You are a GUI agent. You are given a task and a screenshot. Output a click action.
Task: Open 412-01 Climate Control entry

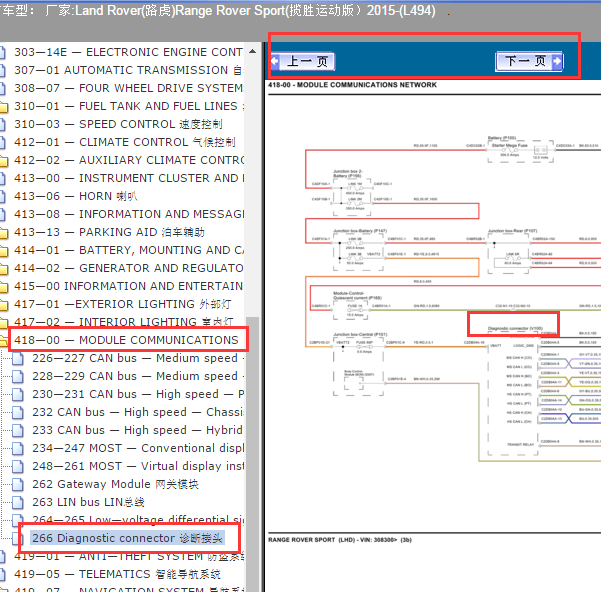125,142
